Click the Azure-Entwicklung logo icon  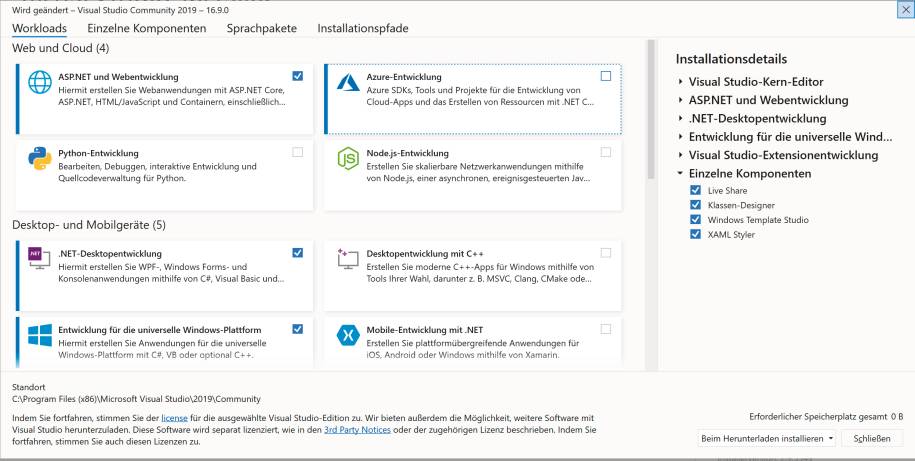348,82
